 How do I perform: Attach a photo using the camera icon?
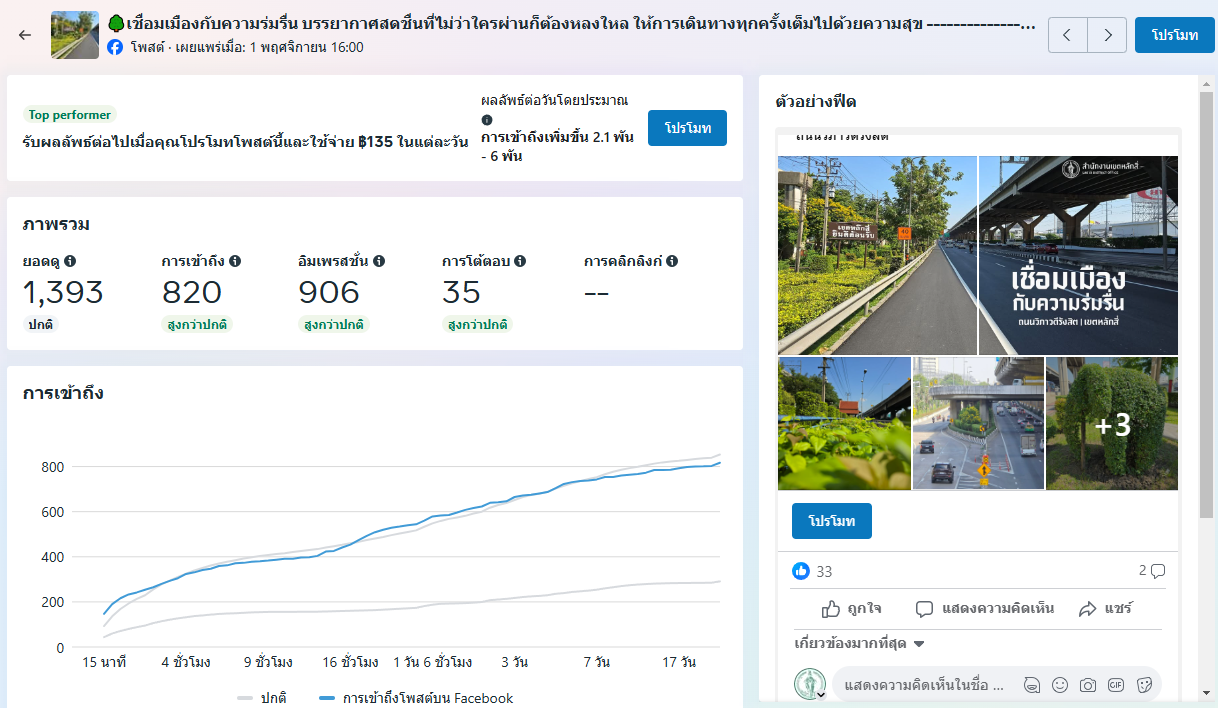[x=1088, y=685]
